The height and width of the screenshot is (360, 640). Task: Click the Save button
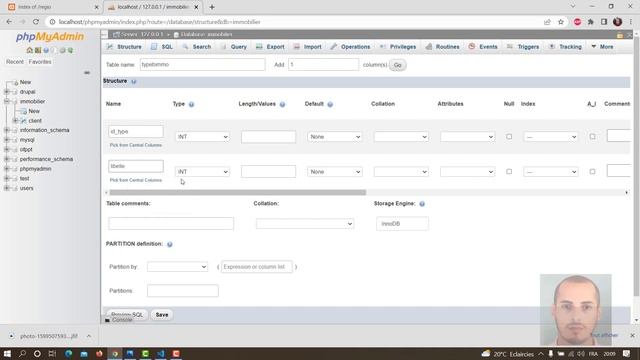[162, 315]
